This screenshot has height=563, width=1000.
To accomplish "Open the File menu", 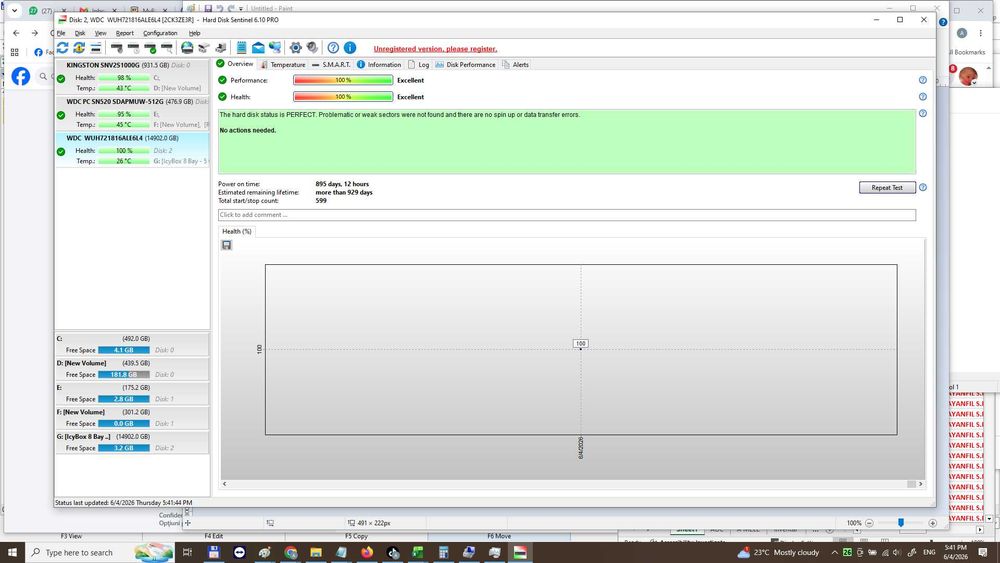I will (61, 33).
